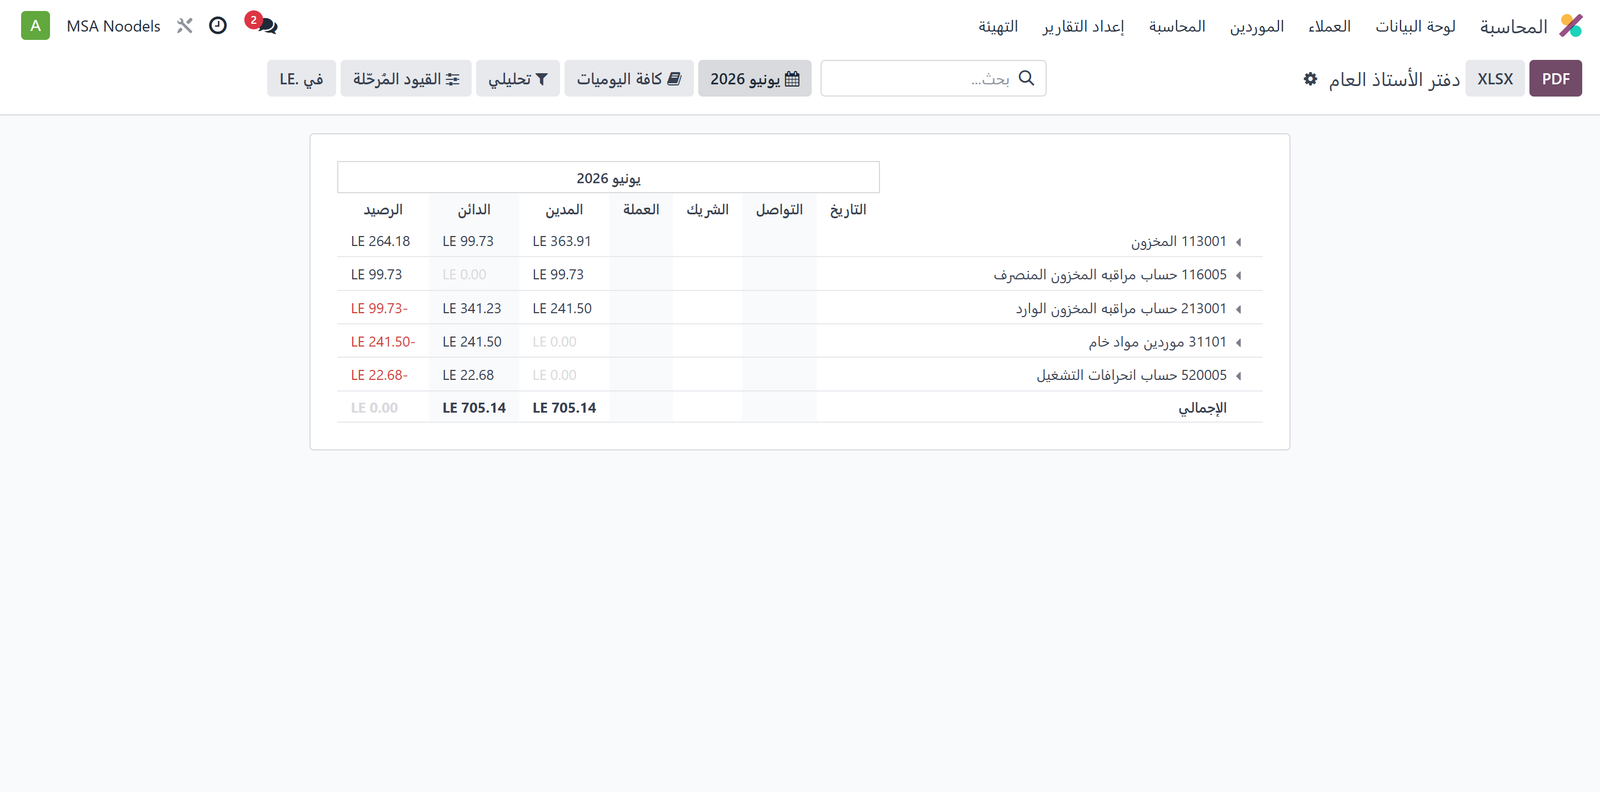Click the دفتر الأستاذ العام report title

(x=1394, y=79)
